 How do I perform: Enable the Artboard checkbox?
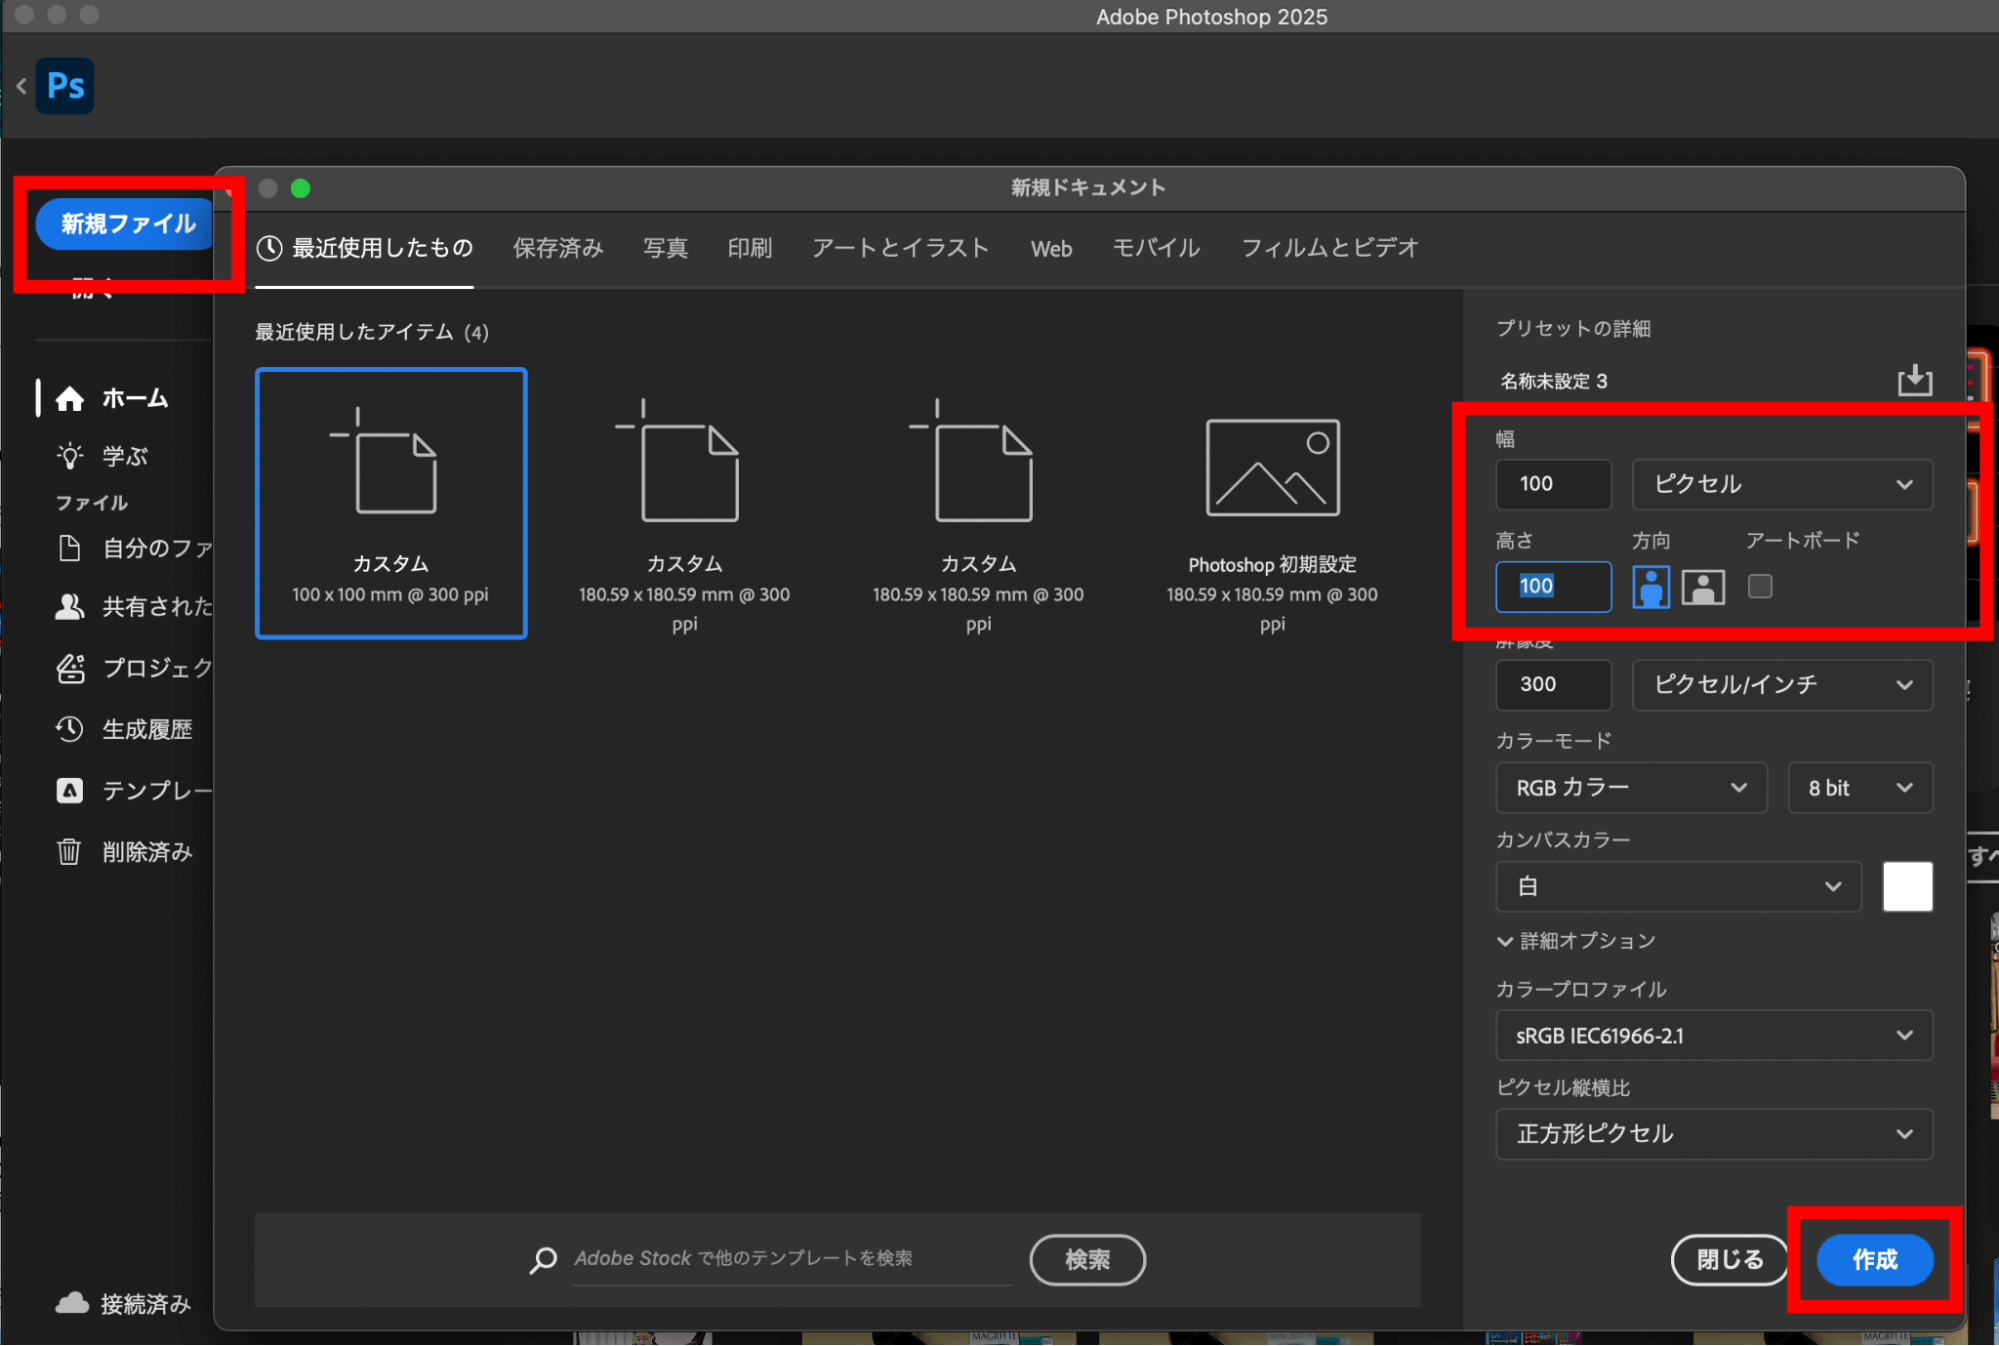(1759, 586)
